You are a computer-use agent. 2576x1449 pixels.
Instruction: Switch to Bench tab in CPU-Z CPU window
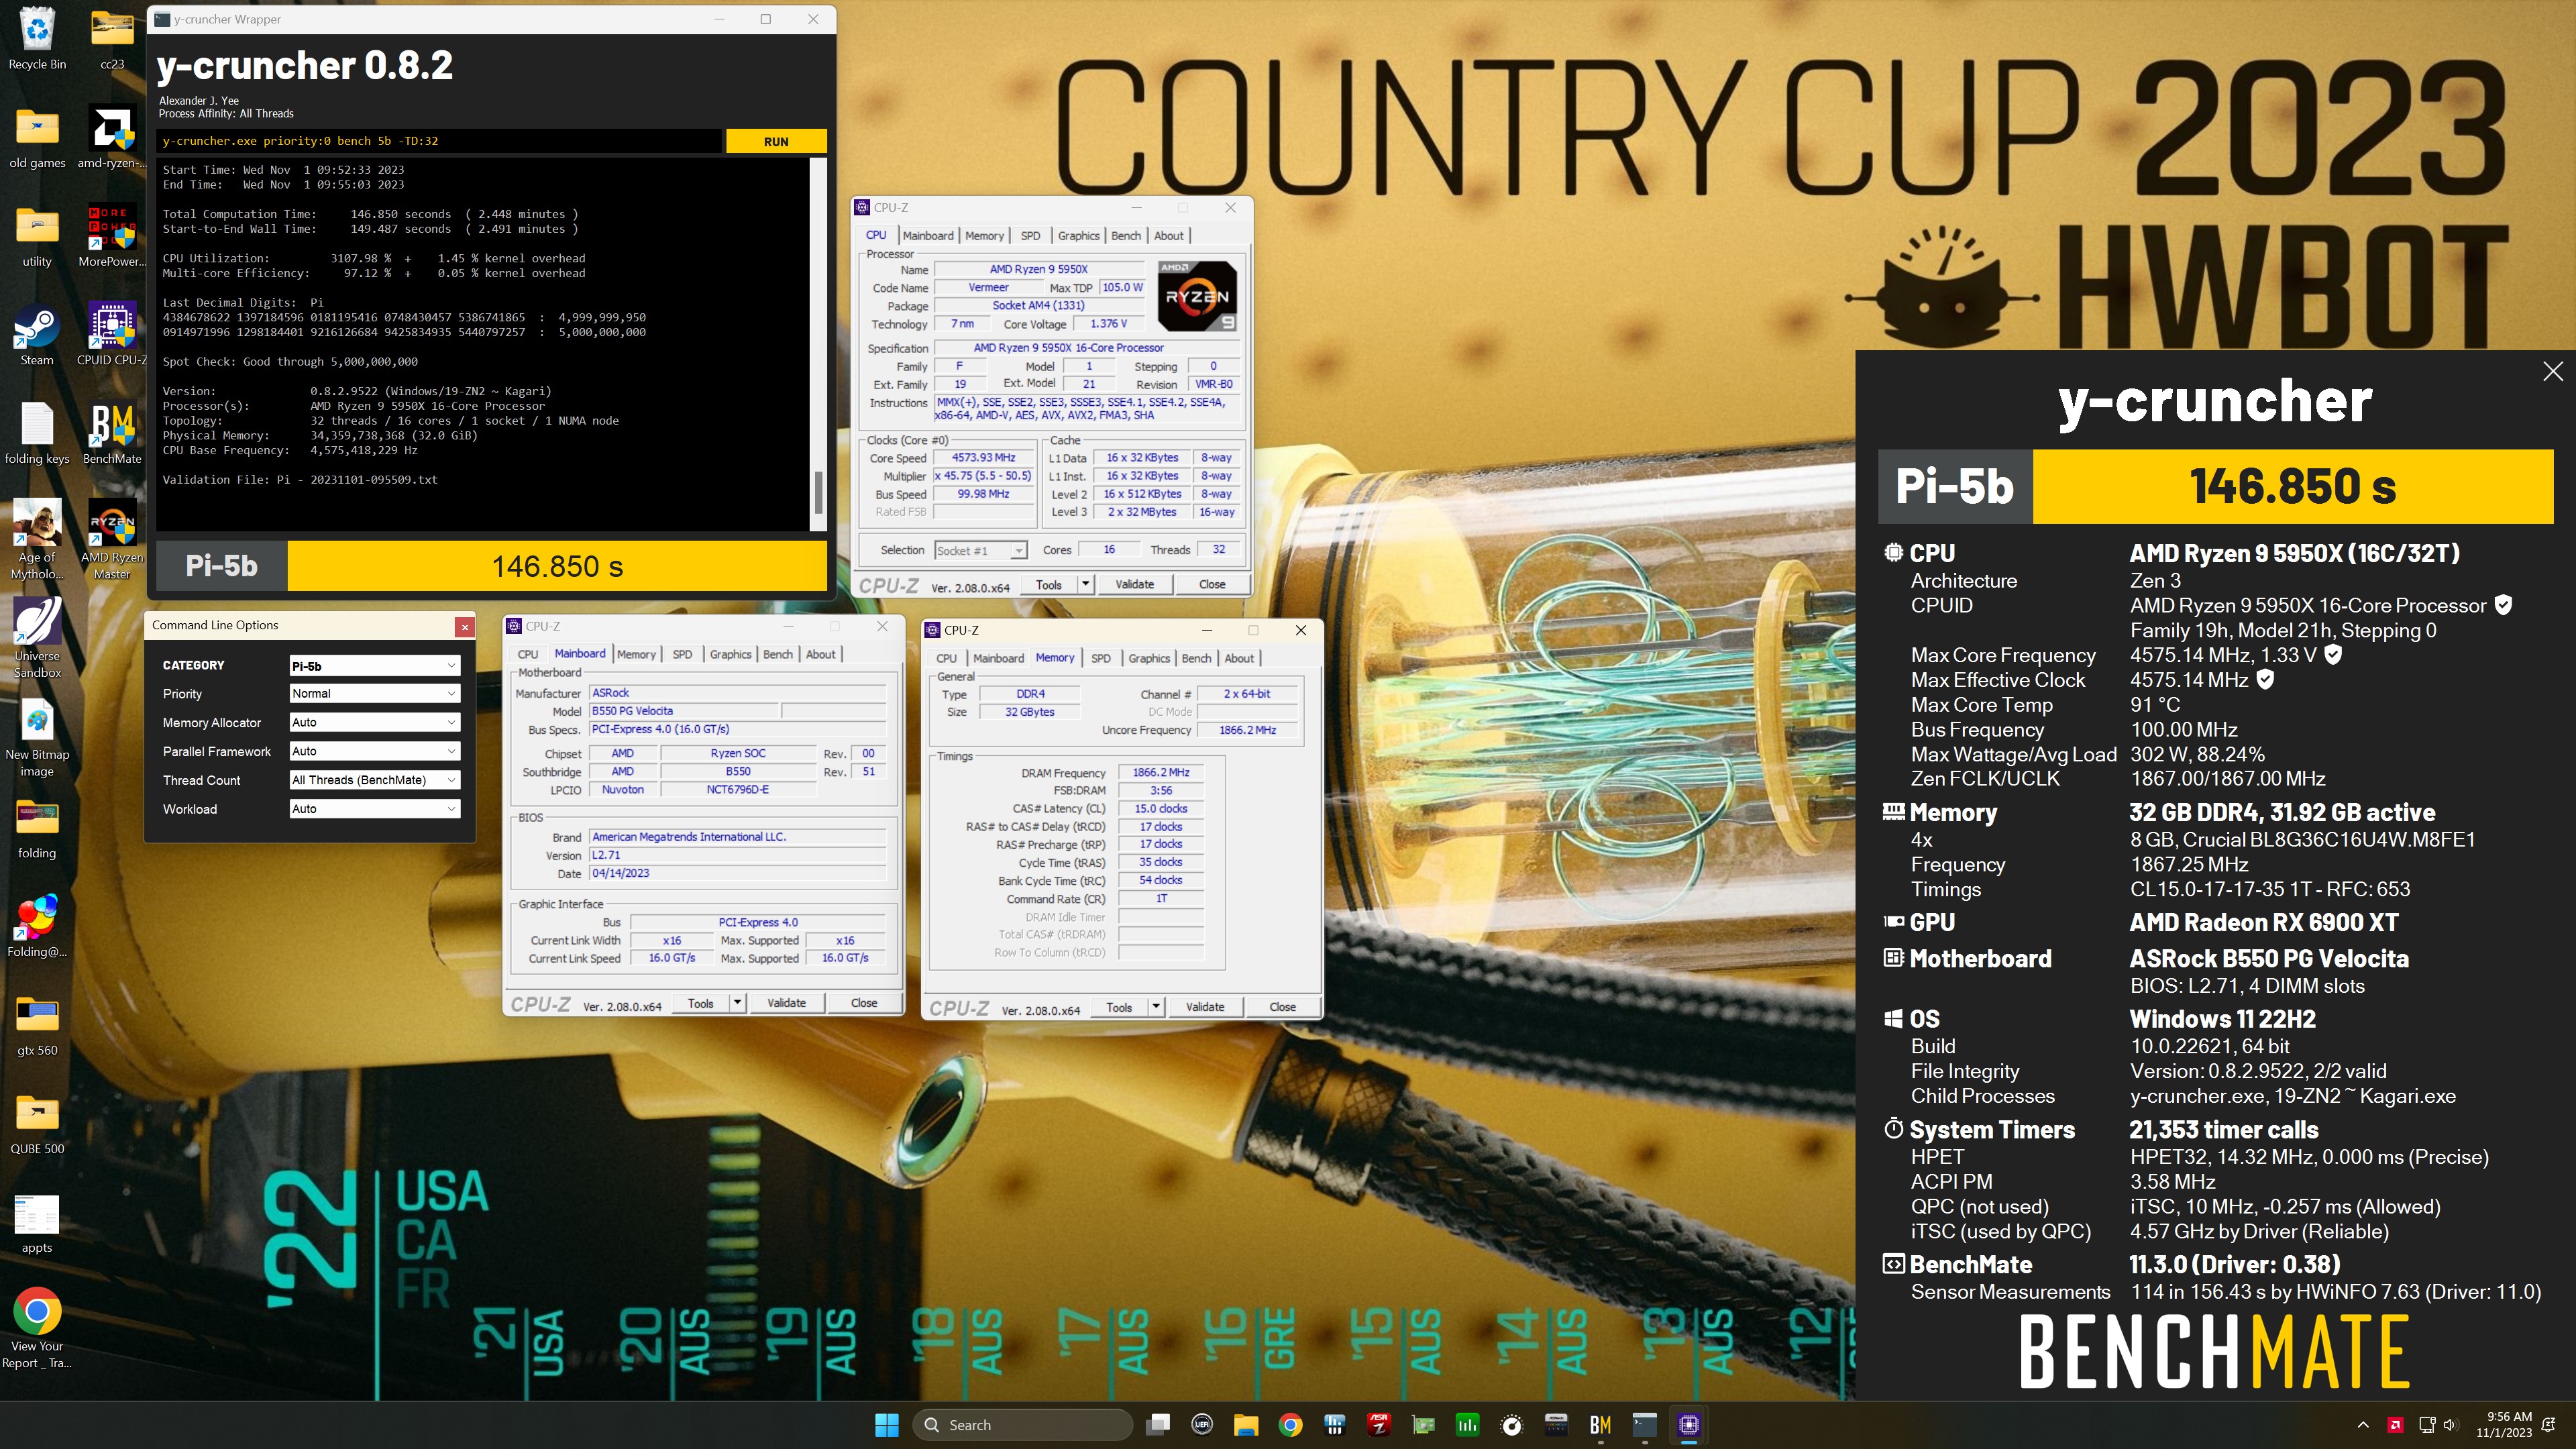pyautogui.click(x=1125, y=236)
